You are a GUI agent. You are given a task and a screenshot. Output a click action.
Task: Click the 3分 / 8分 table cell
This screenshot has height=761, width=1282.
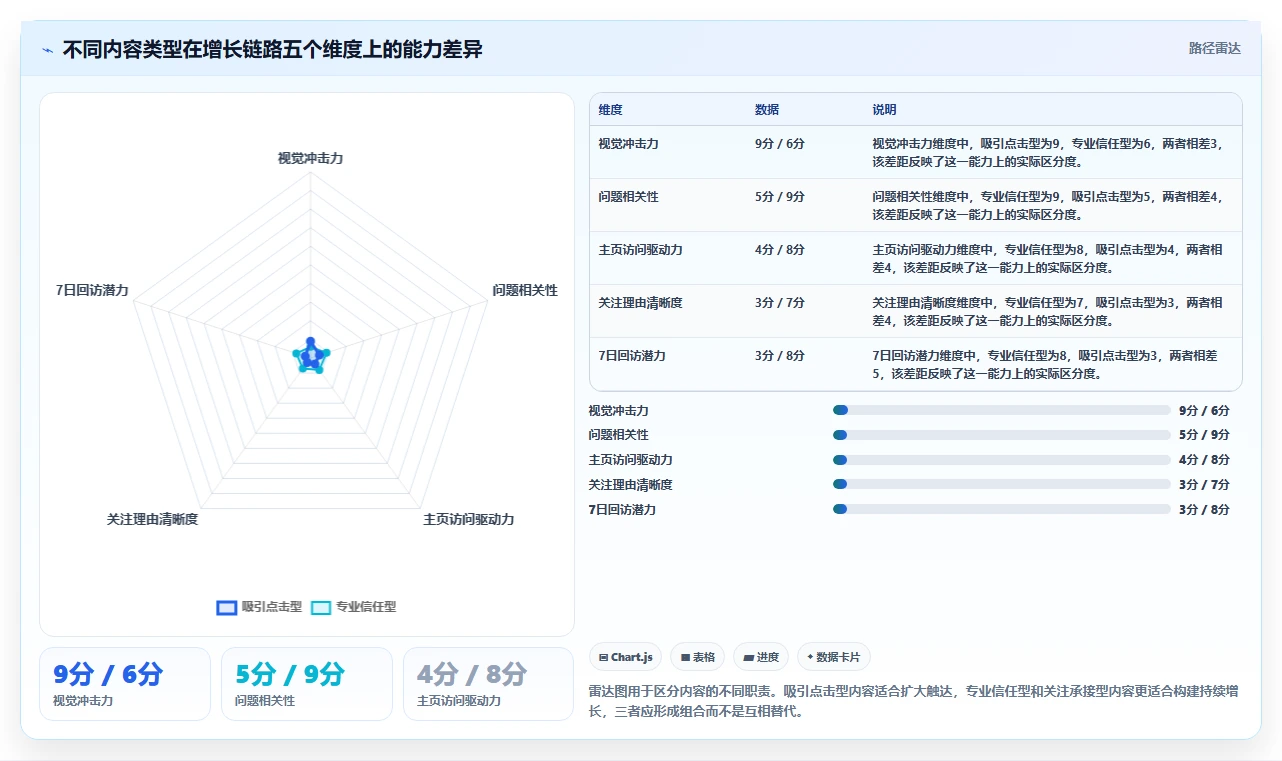tap(779, 356)
